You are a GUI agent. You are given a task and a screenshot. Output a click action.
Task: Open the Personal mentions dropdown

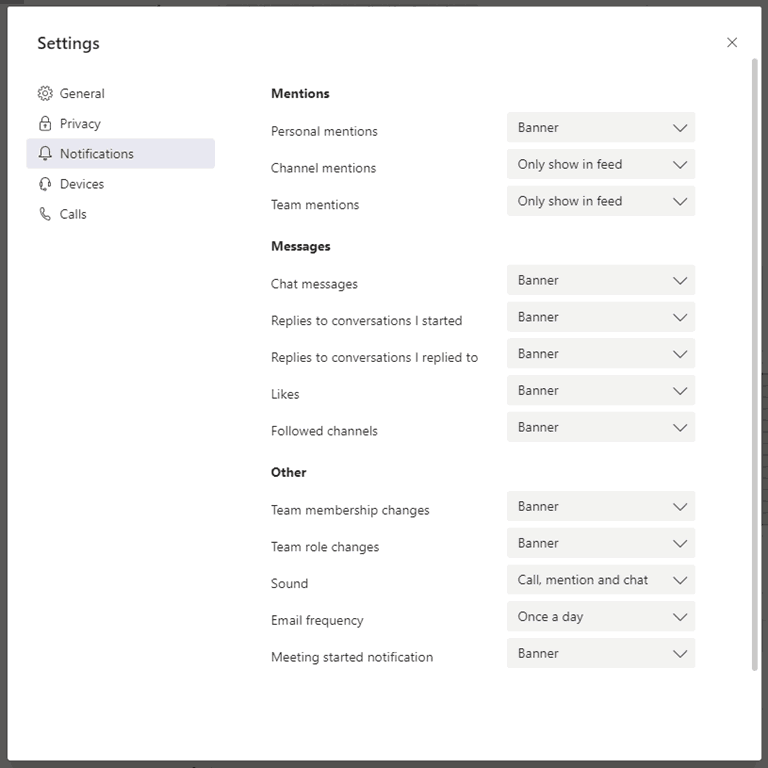pyautogui.click(x=600, y=128)
